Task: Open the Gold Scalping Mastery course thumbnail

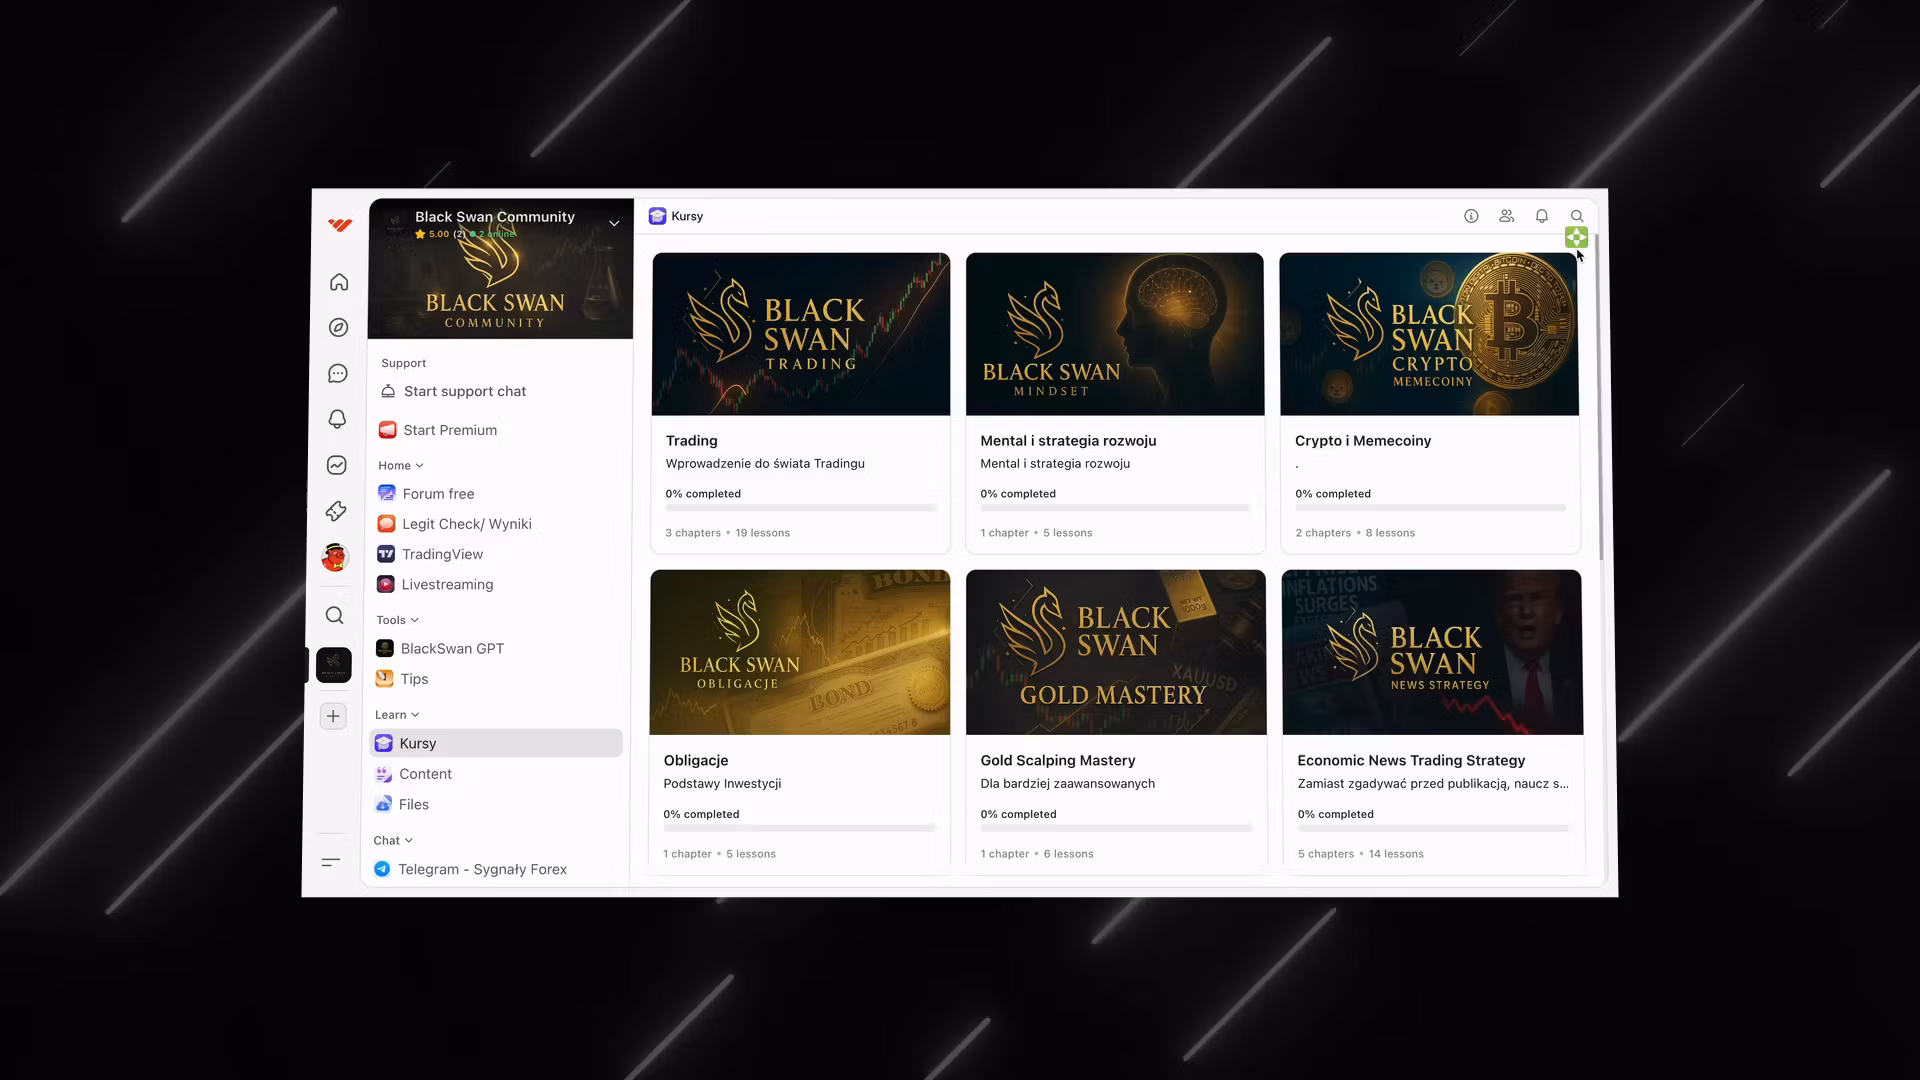Action: point(1115,652)
